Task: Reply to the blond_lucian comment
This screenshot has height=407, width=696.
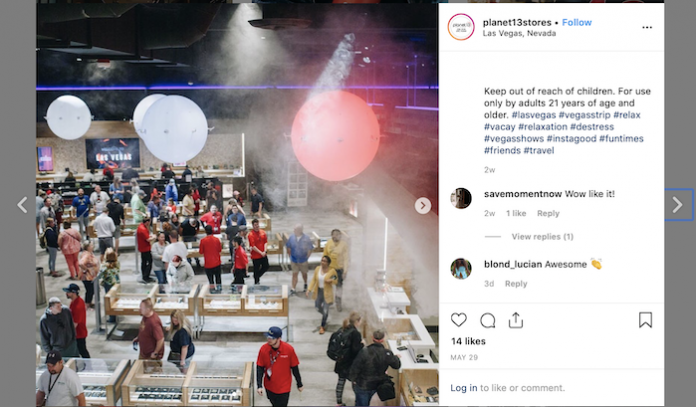Action: click(516, 284)
